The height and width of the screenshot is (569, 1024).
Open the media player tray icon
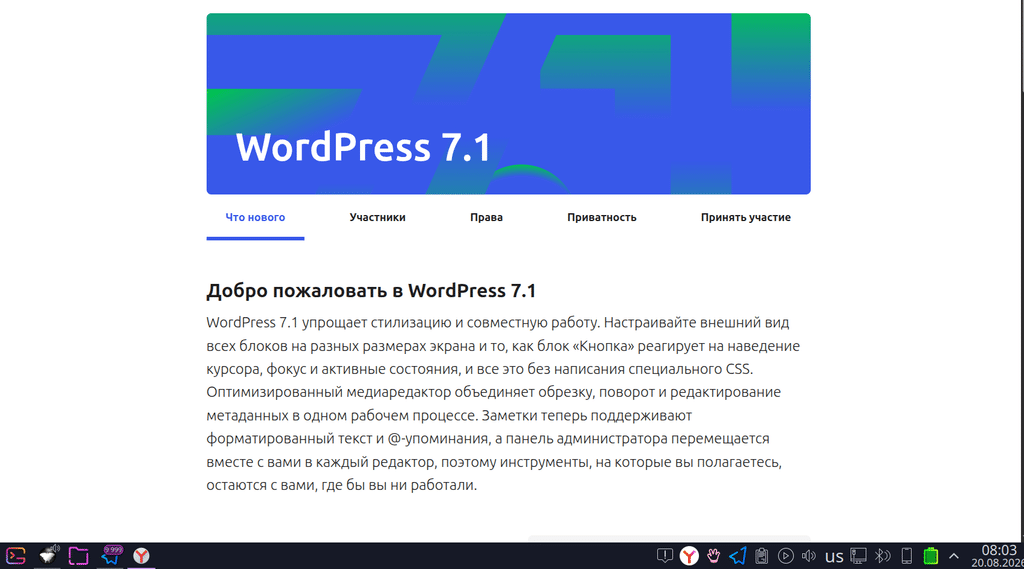click(786, 556)
